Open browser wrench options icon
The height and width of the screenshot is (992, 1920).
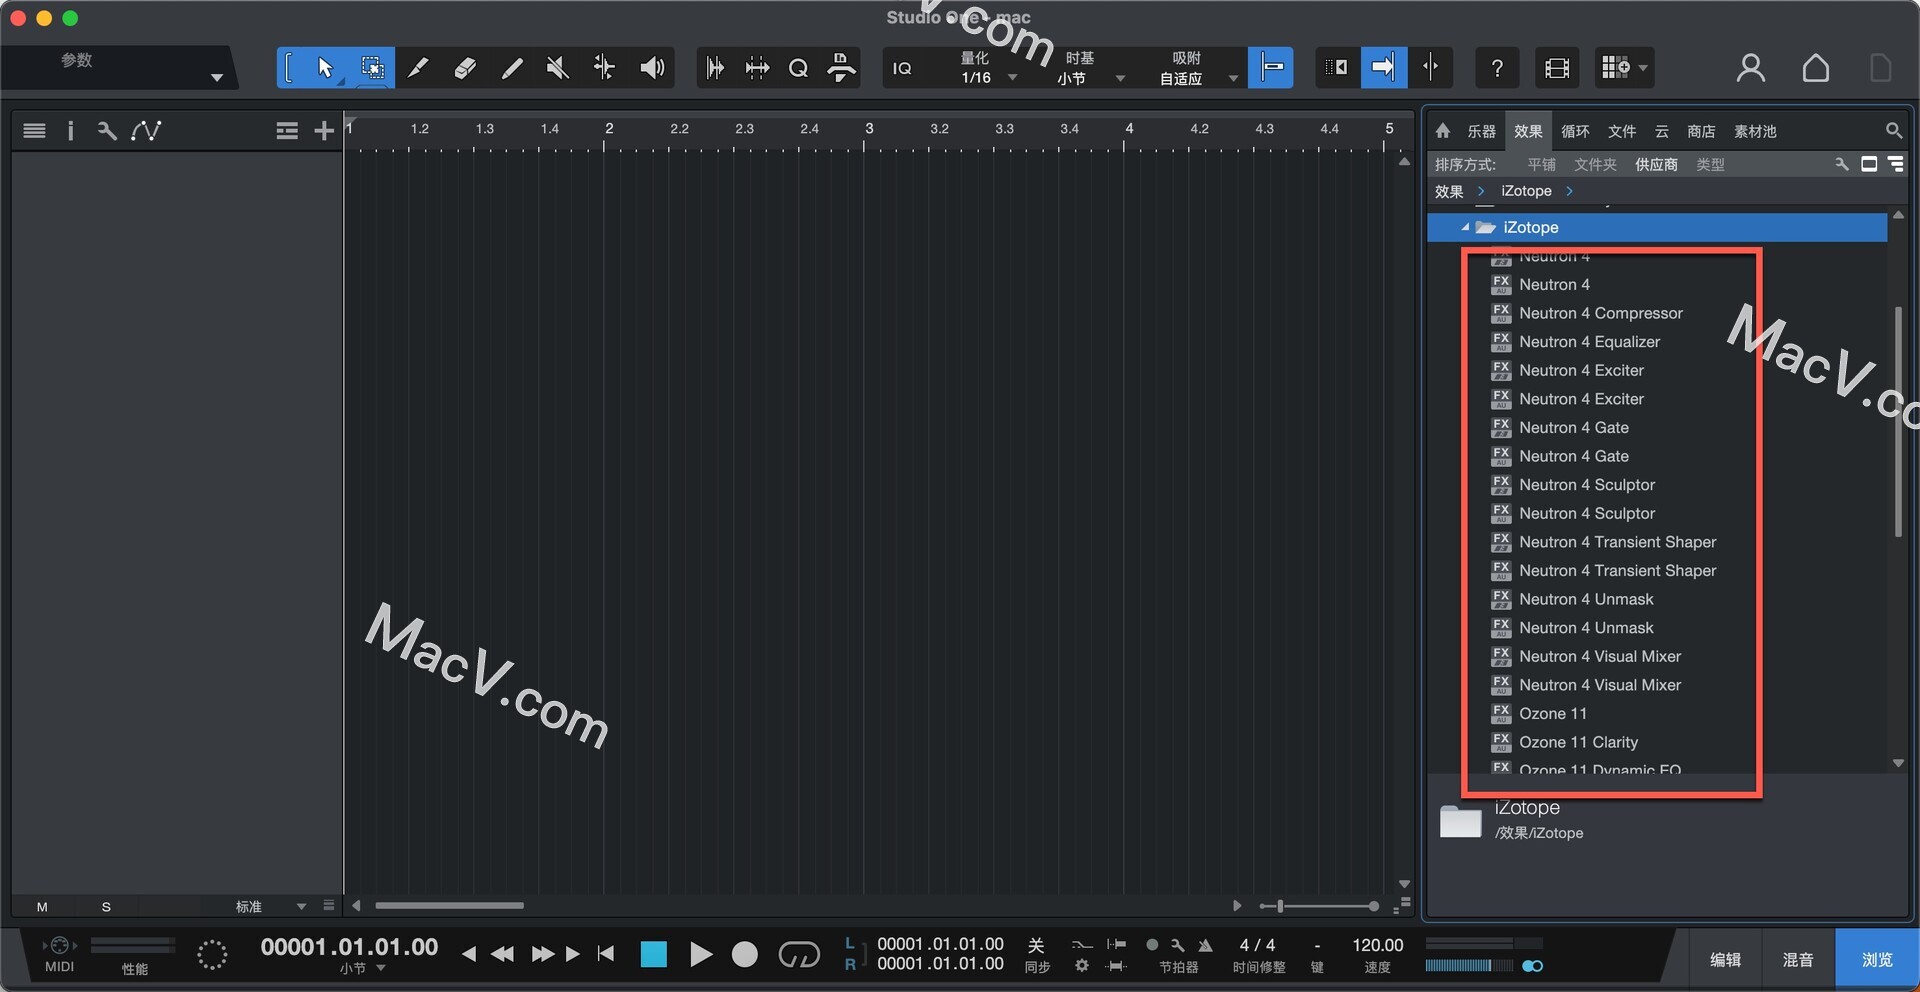click(1841, 164)
